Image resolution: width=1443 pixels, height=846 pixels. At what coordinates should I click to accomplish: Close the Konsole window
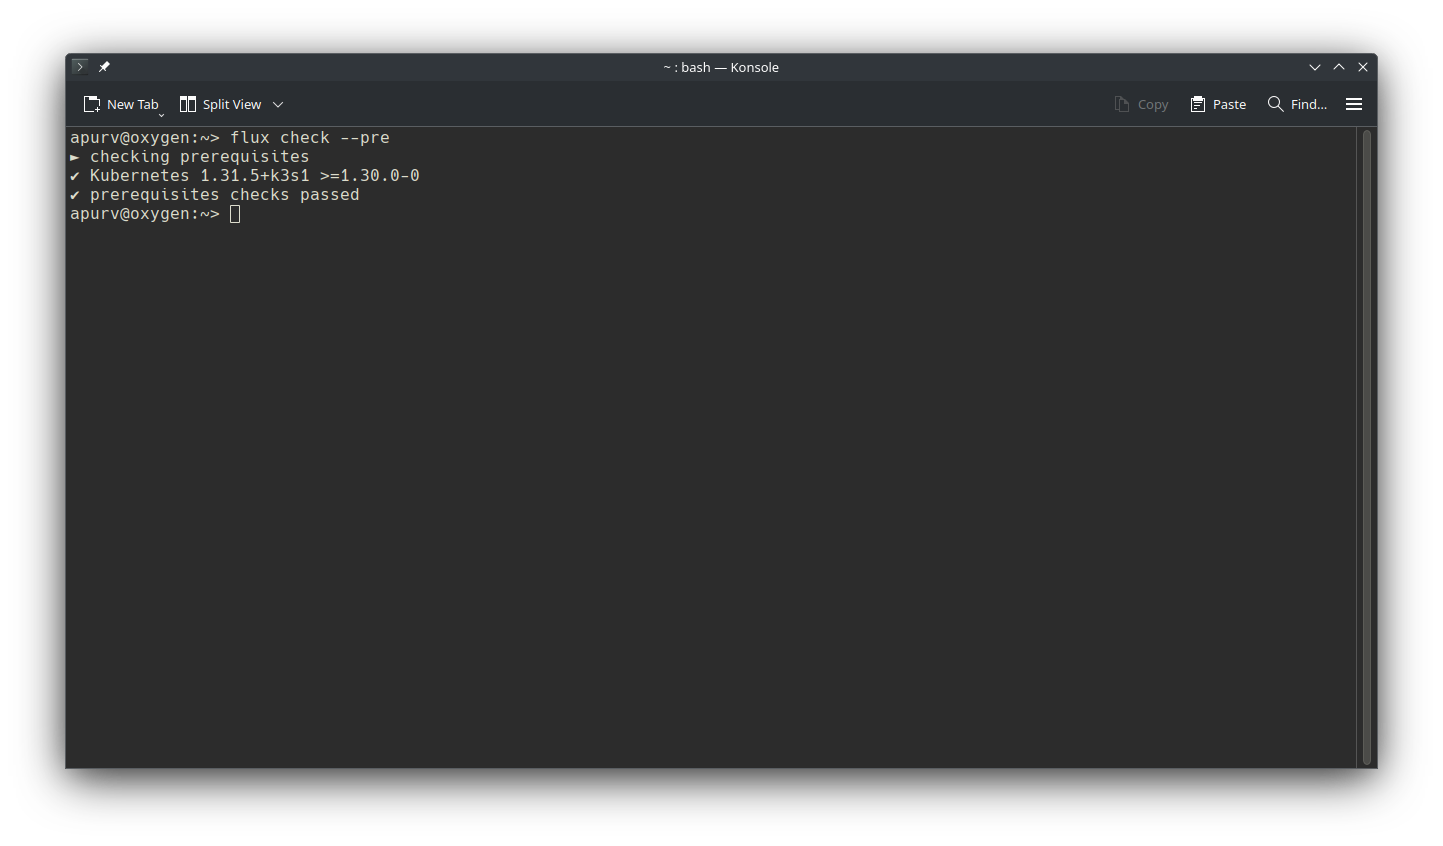[x=1363, y=67]
